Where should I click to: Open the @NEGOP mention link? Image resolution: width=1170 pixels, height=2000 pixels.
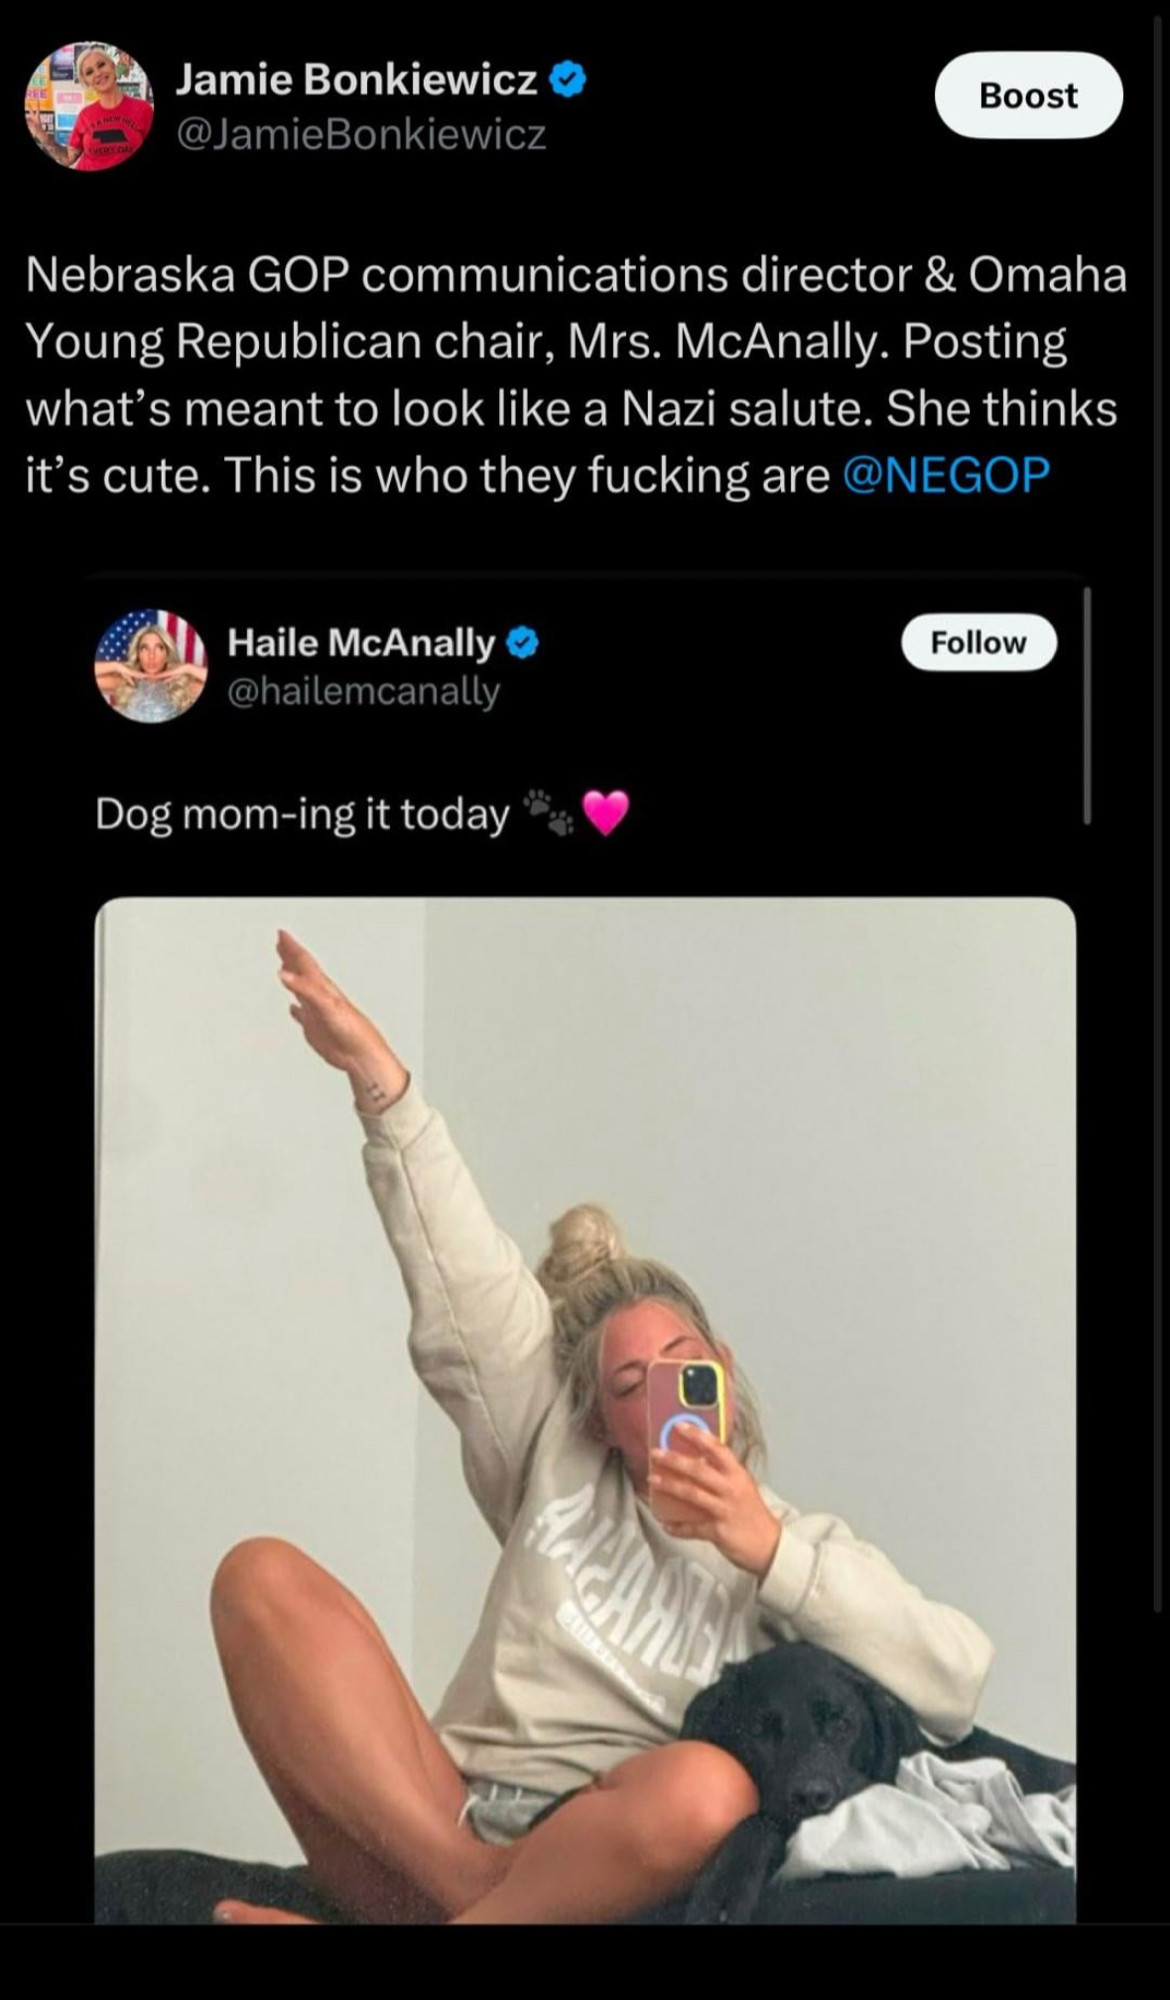(946, 475)
